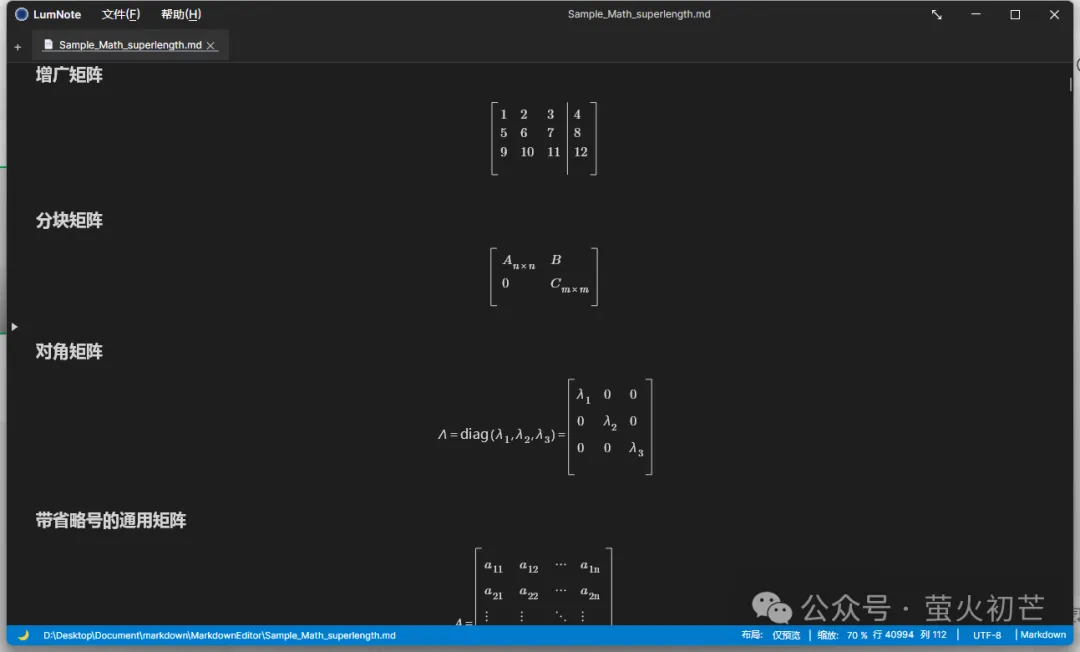Select the Sample_Math_superlength.md tab
Viewport: 1080px width, 652px height.
pos(129,45)
